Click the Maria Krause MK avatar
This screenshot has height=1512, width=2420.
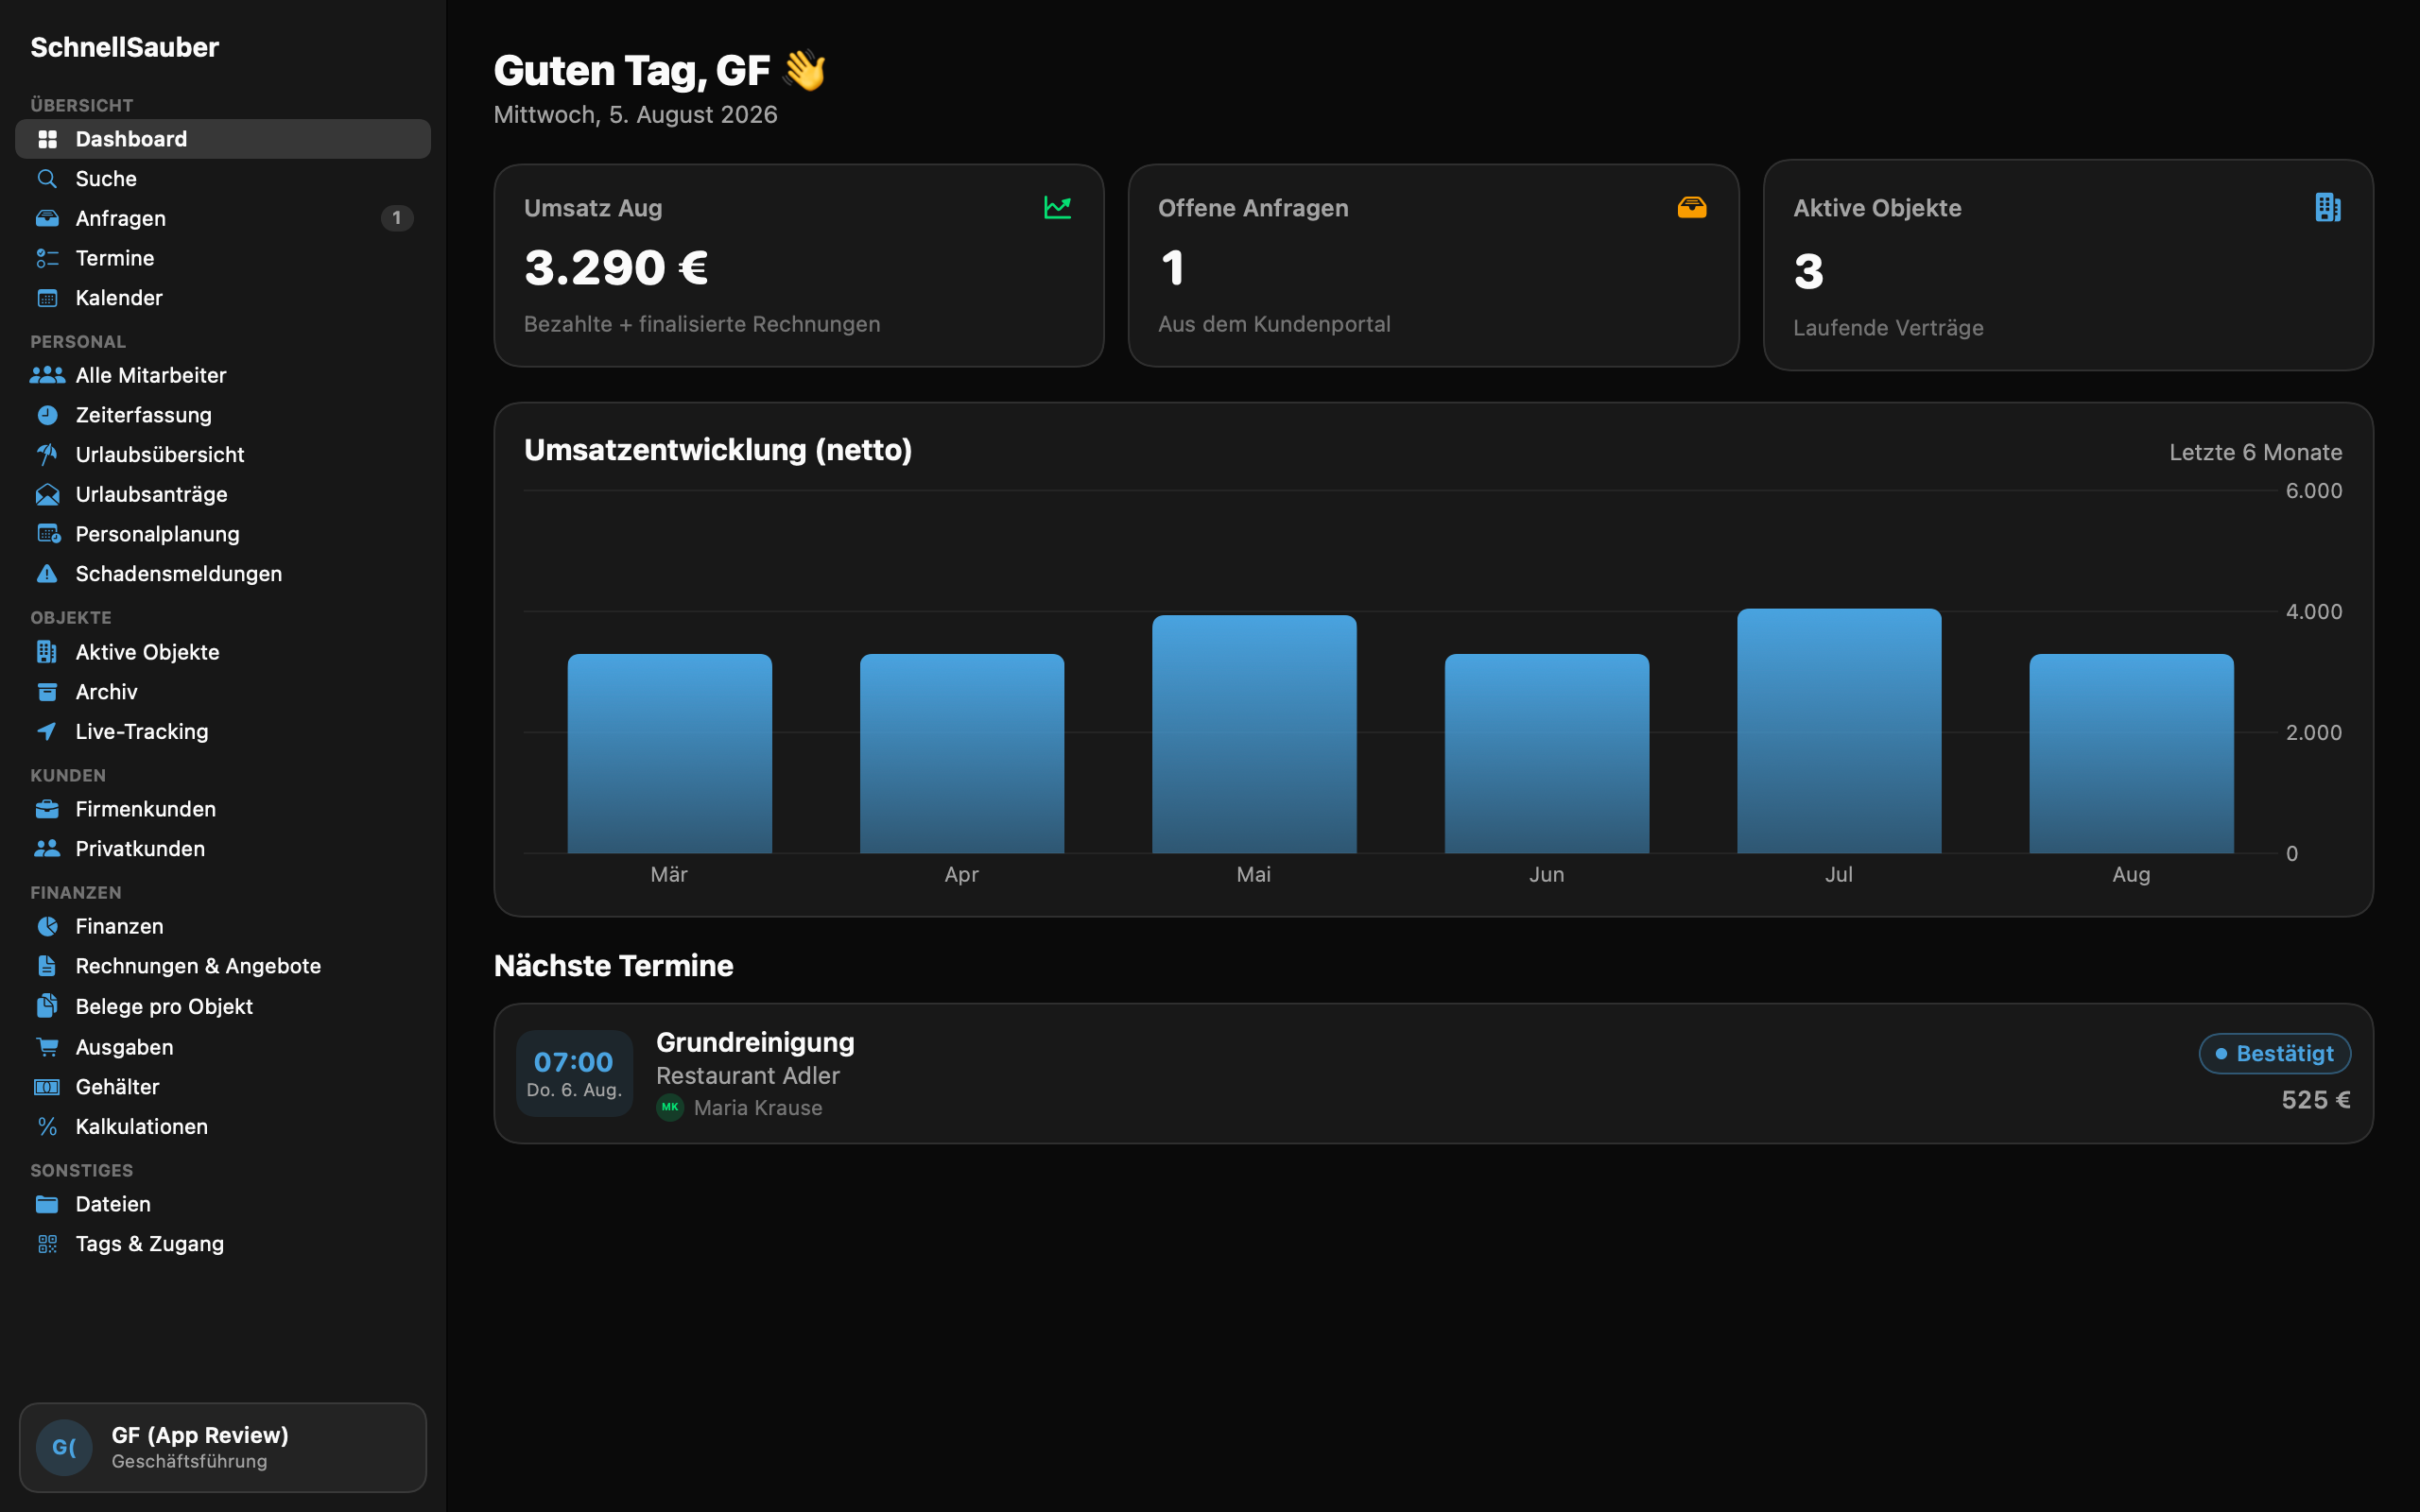point(670,1108)
